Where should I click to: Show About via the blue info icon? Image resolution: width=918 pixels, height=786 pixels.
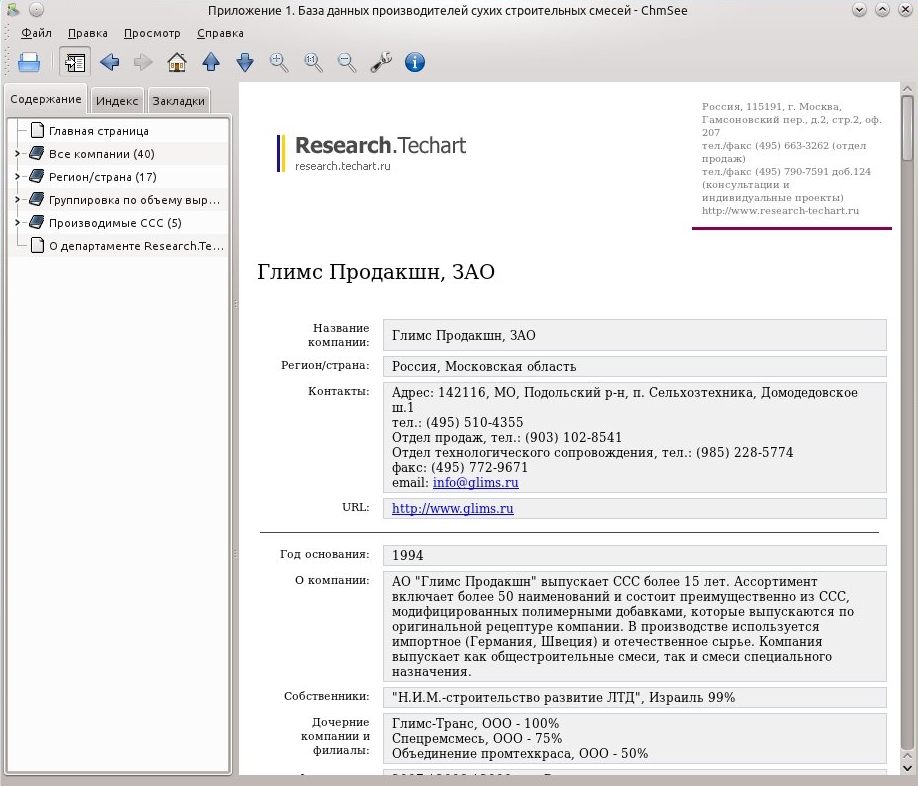[x=415, y=62]
